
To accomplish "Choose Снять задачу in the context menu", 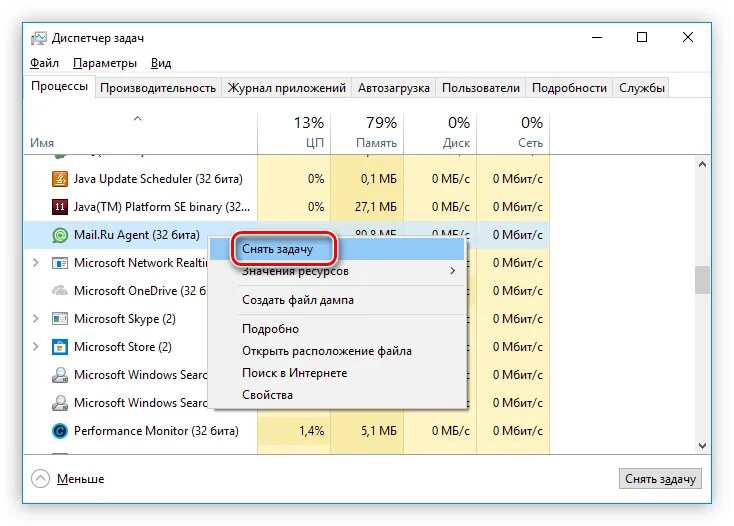I will pyautogui.click(x=337, y=249).
